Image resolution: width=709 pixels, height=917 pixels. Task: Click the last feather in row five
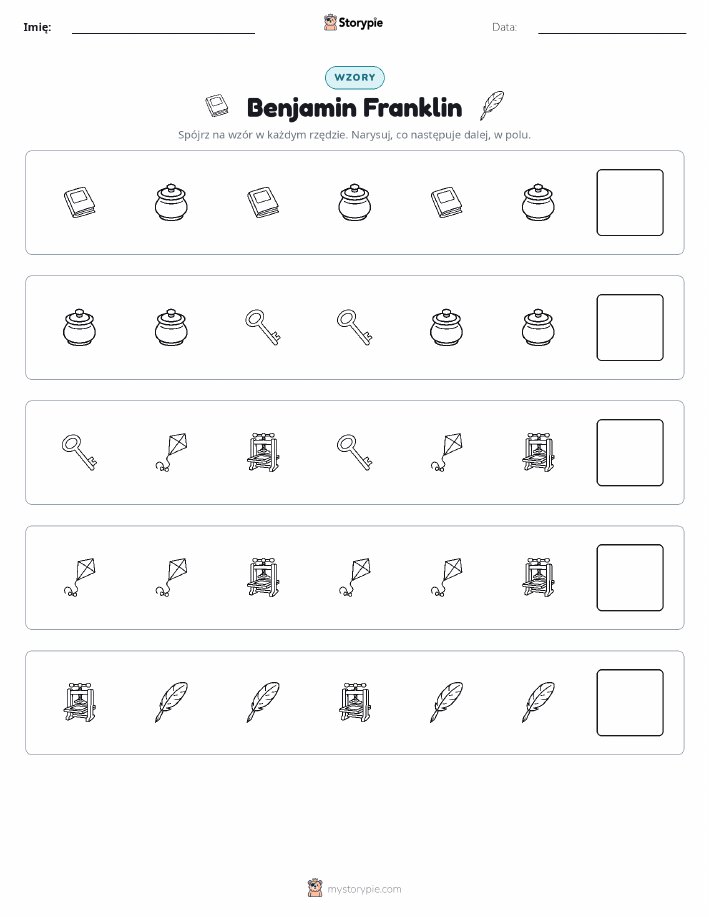click(x=538, y=702)
